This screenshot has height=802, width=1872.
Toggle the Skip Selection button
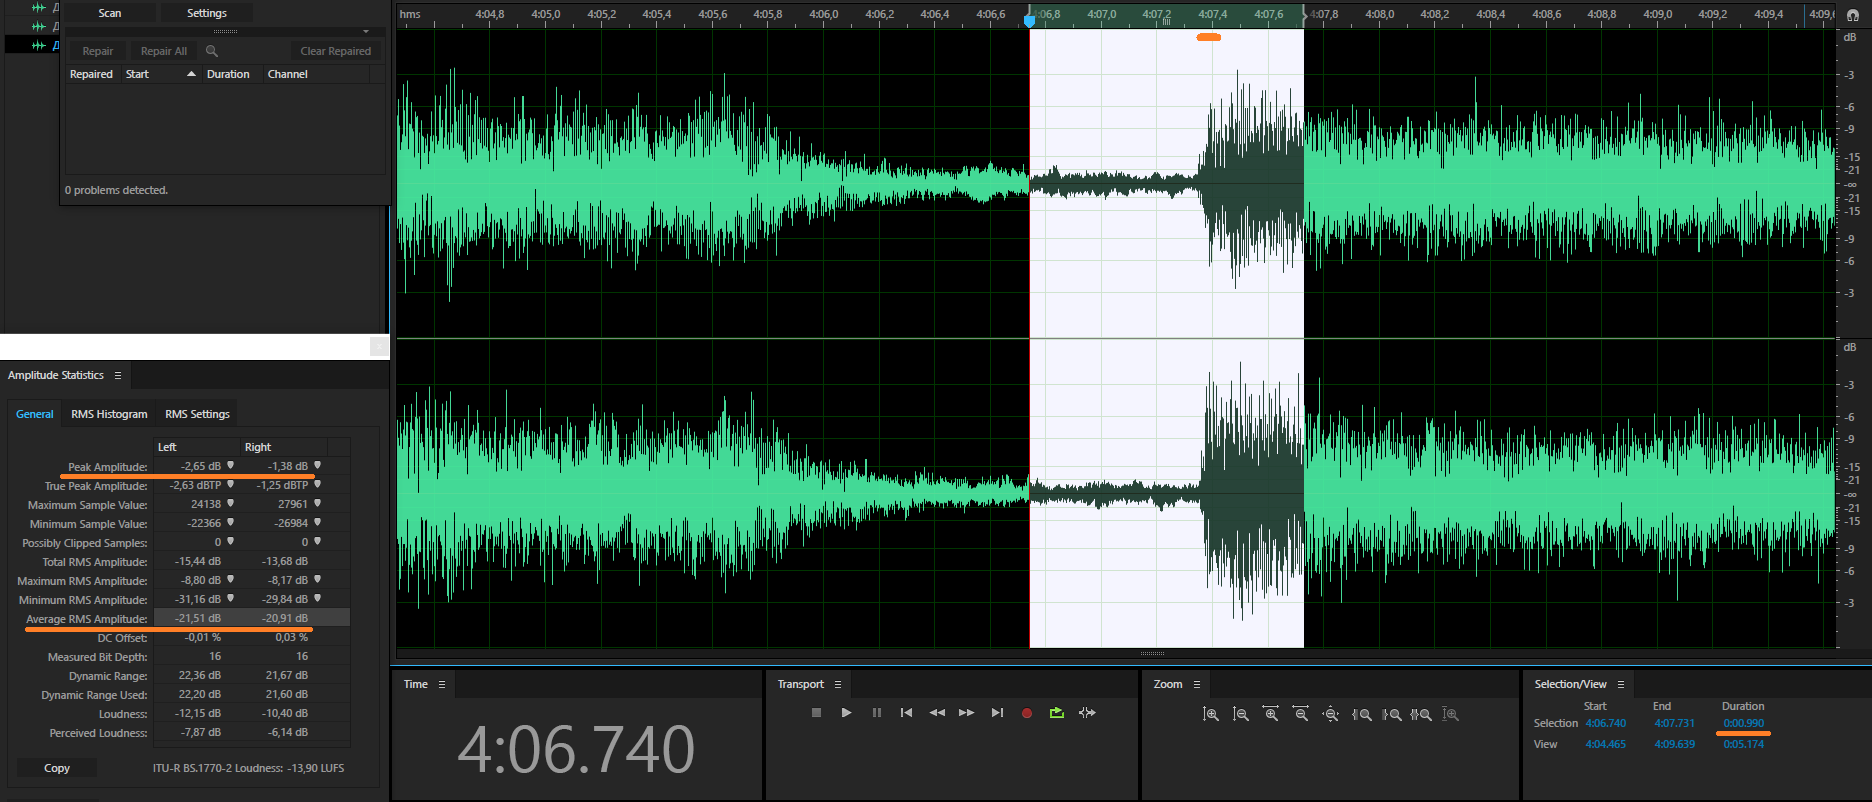click(x=1087, y=713)
